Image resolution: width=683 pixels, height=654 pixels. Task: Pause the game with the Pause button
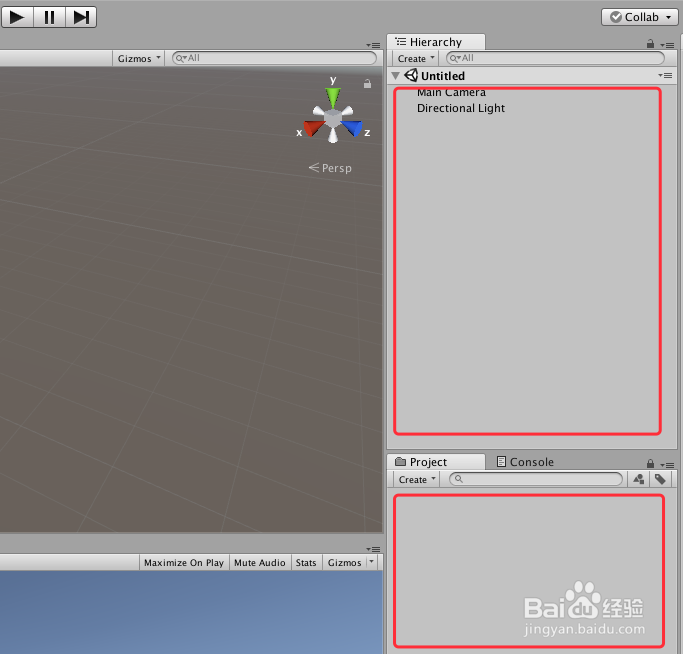click(x=49, y=17)
